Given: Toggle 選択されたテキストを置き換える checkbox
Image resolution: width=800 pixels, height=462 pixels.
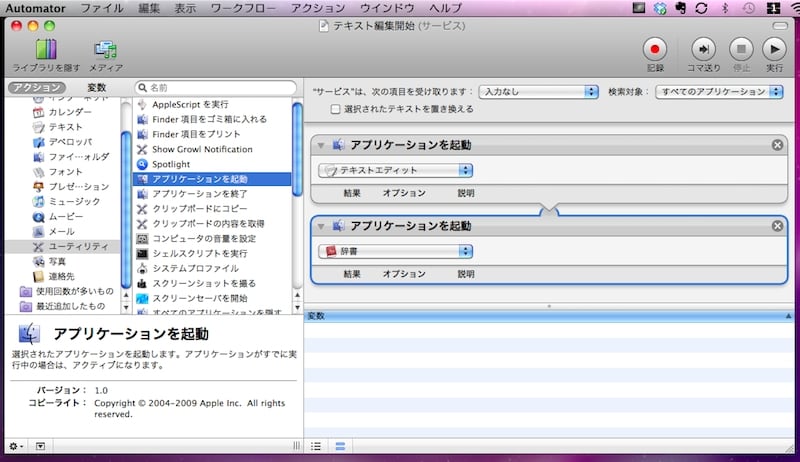Looking at the screenshot, I should click(x=335, y=109).
